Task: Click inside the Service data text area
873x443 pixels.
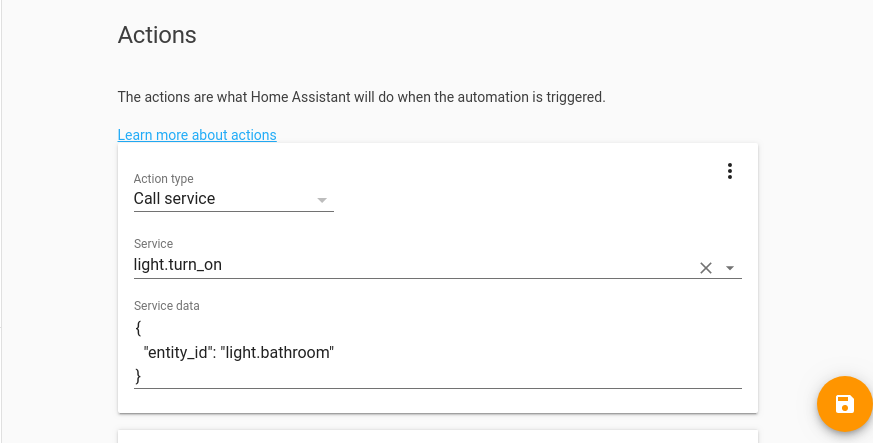Action: pyautogui.click(x=438, y=352)
